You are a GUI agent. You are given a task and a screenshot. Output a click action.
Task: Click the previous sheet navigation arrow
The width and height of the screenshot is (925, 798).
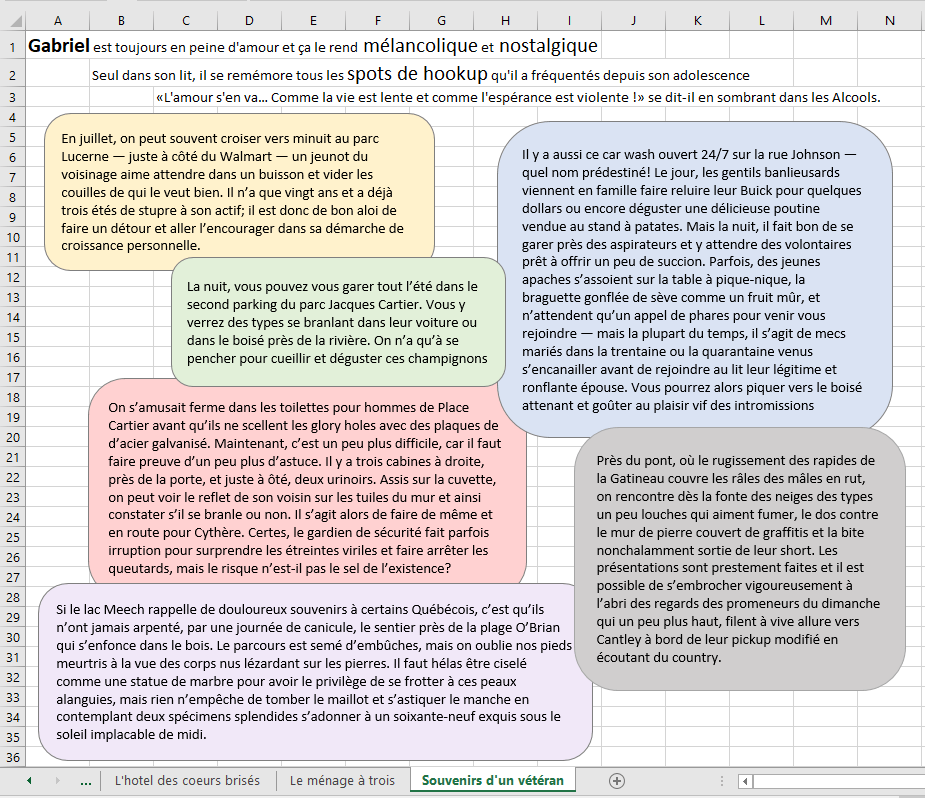29,781
